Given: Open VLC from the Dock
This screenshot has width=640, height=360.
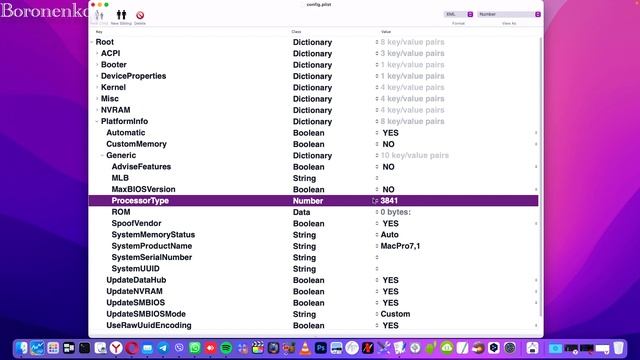Looking at the screenshot, I should [305, 348].
